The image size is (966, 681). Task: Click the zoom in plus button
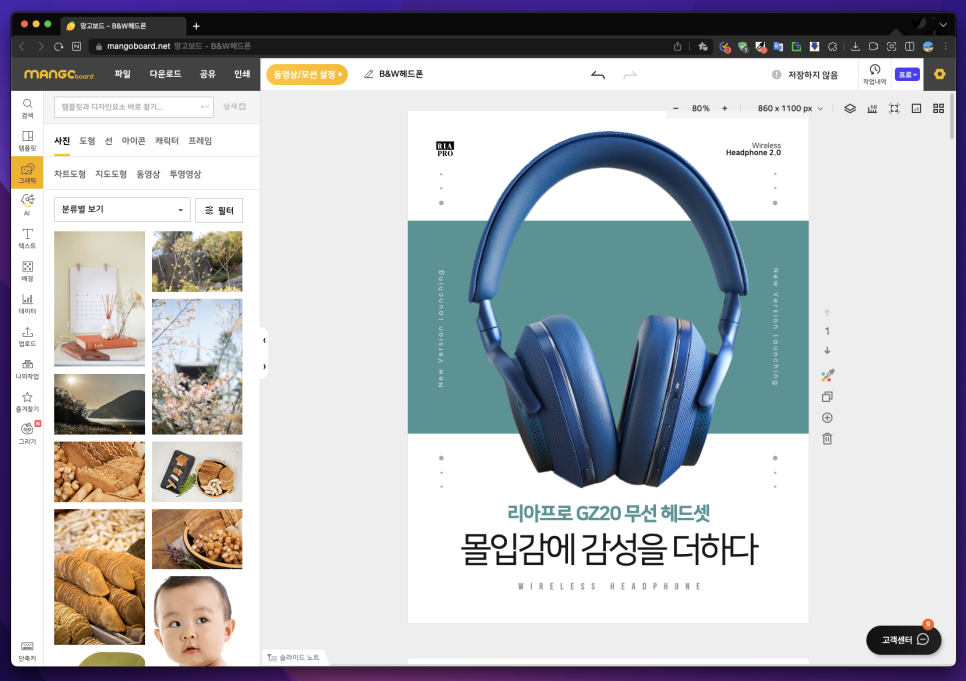[724, 108]
